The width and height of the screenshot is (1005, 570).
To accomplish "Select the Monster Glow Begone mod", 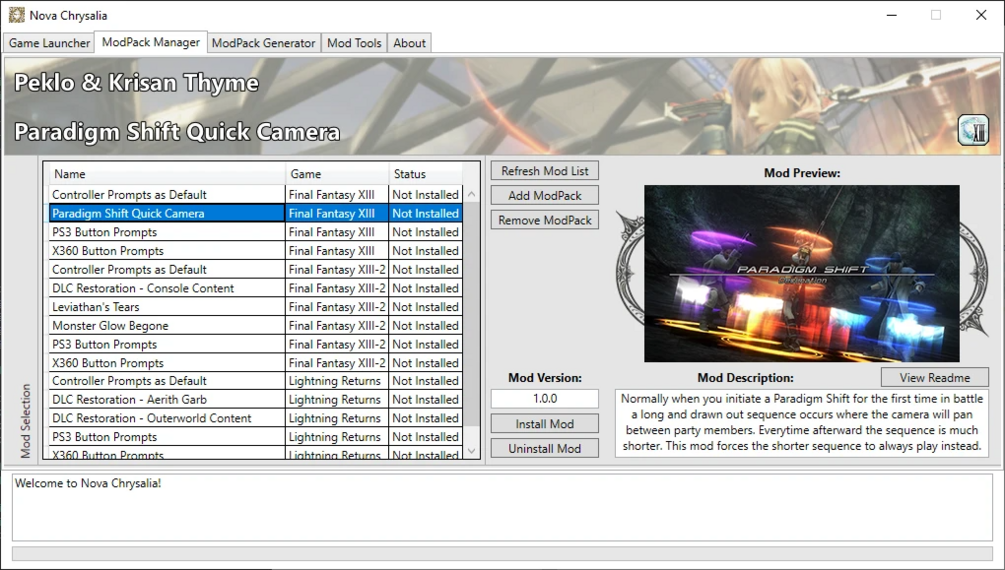I will coord(256,325).
